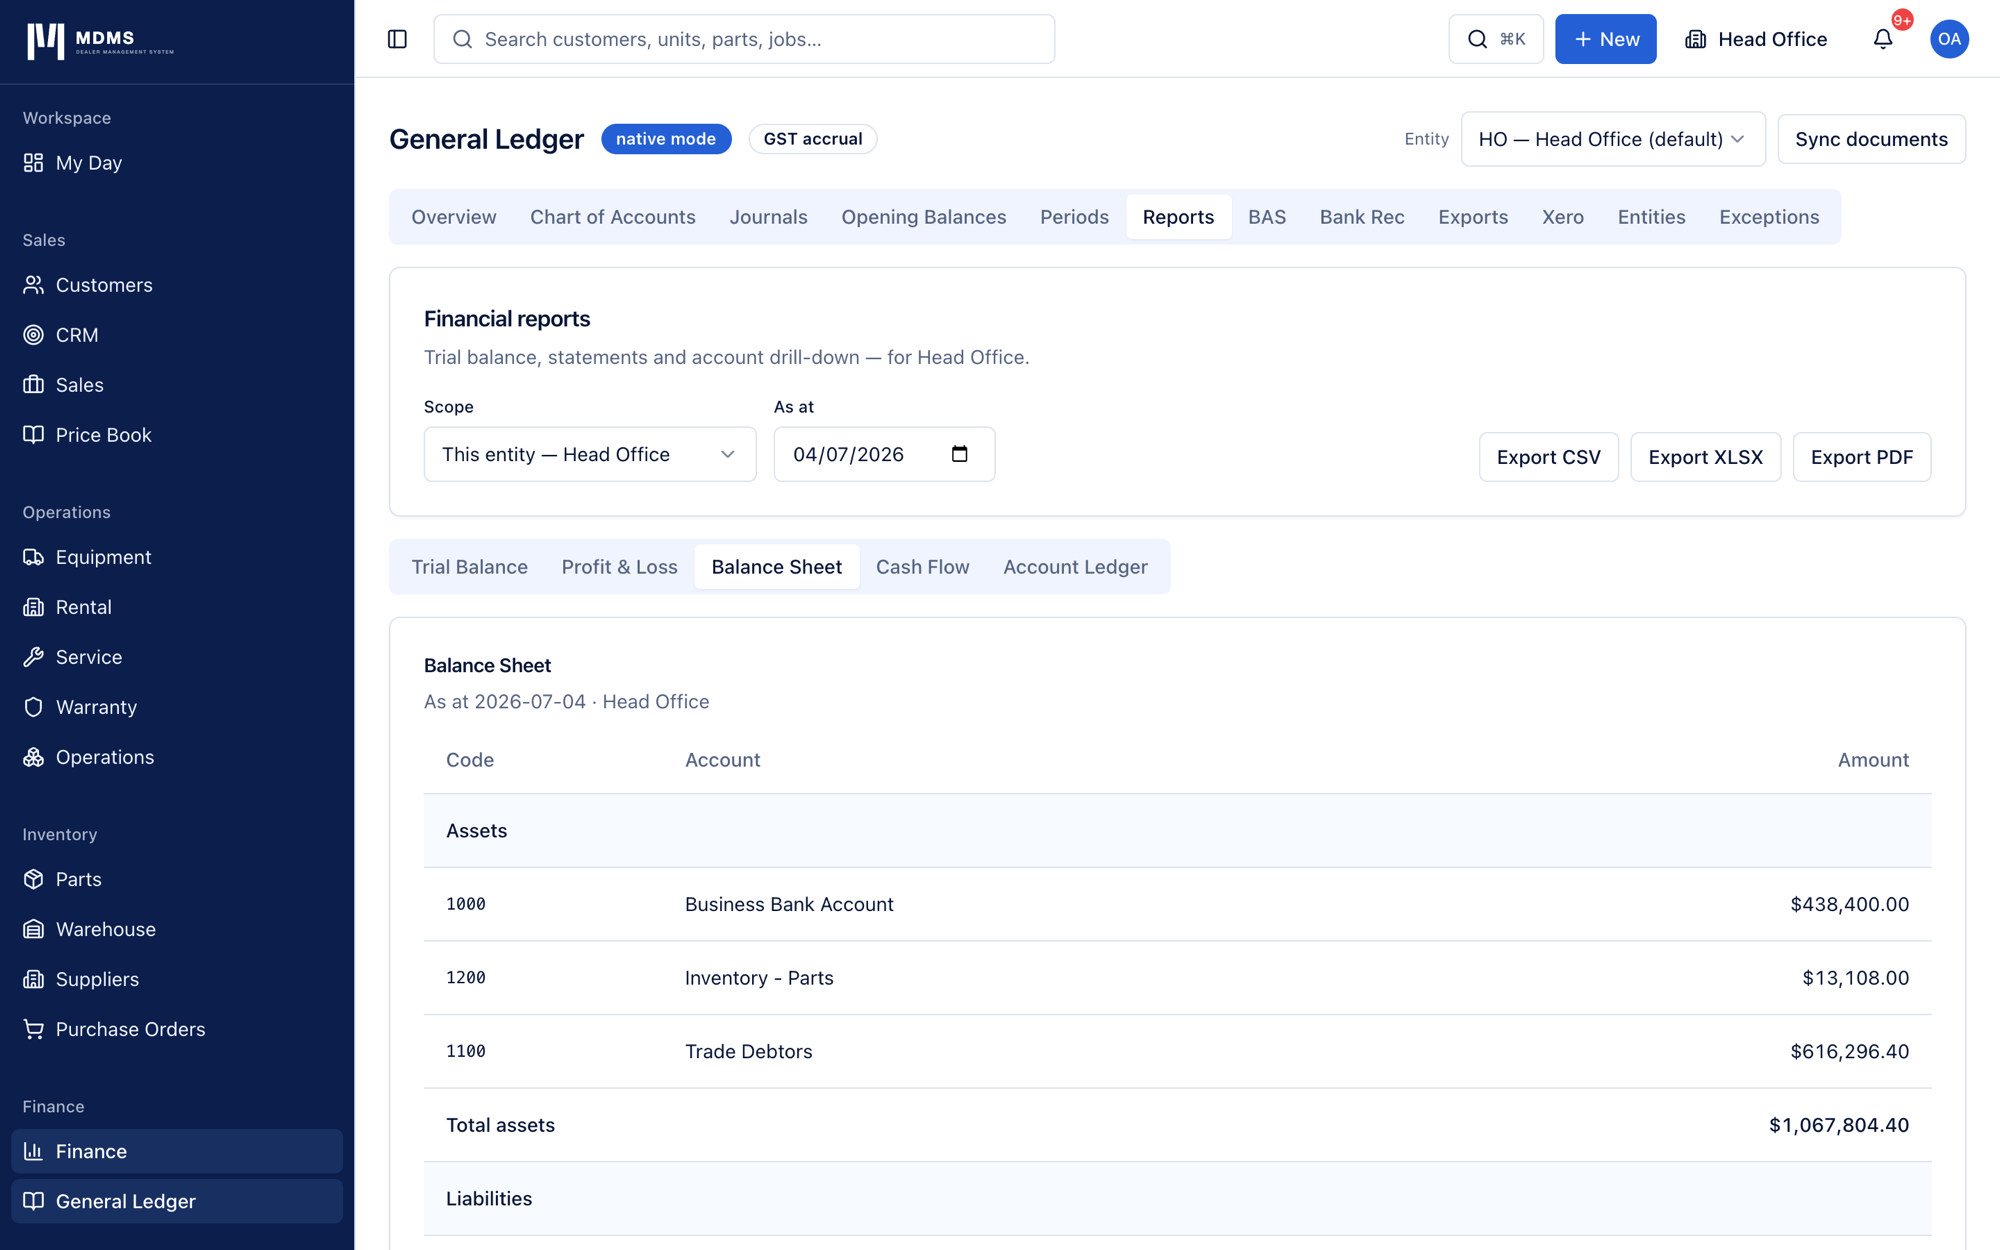
Task: Open the Bank Rec tab
Action: pos(1362,217)
